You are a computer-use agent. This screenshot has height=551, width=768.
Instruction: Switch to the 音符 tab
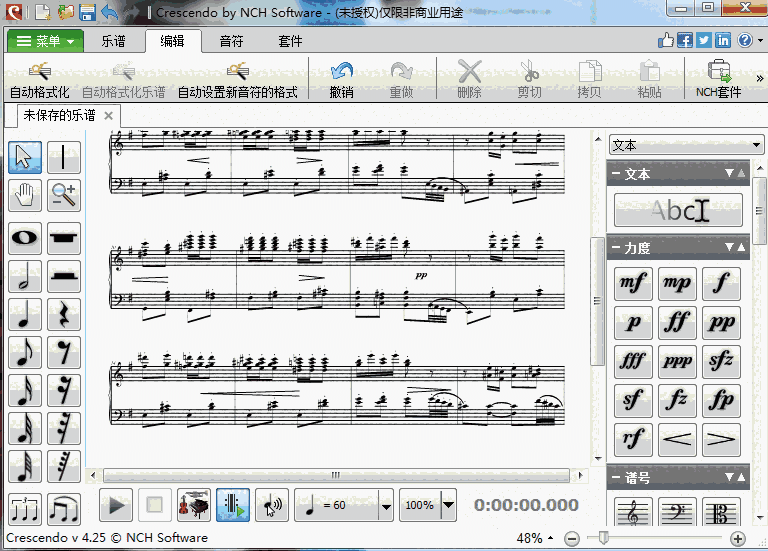click(231, 41)
